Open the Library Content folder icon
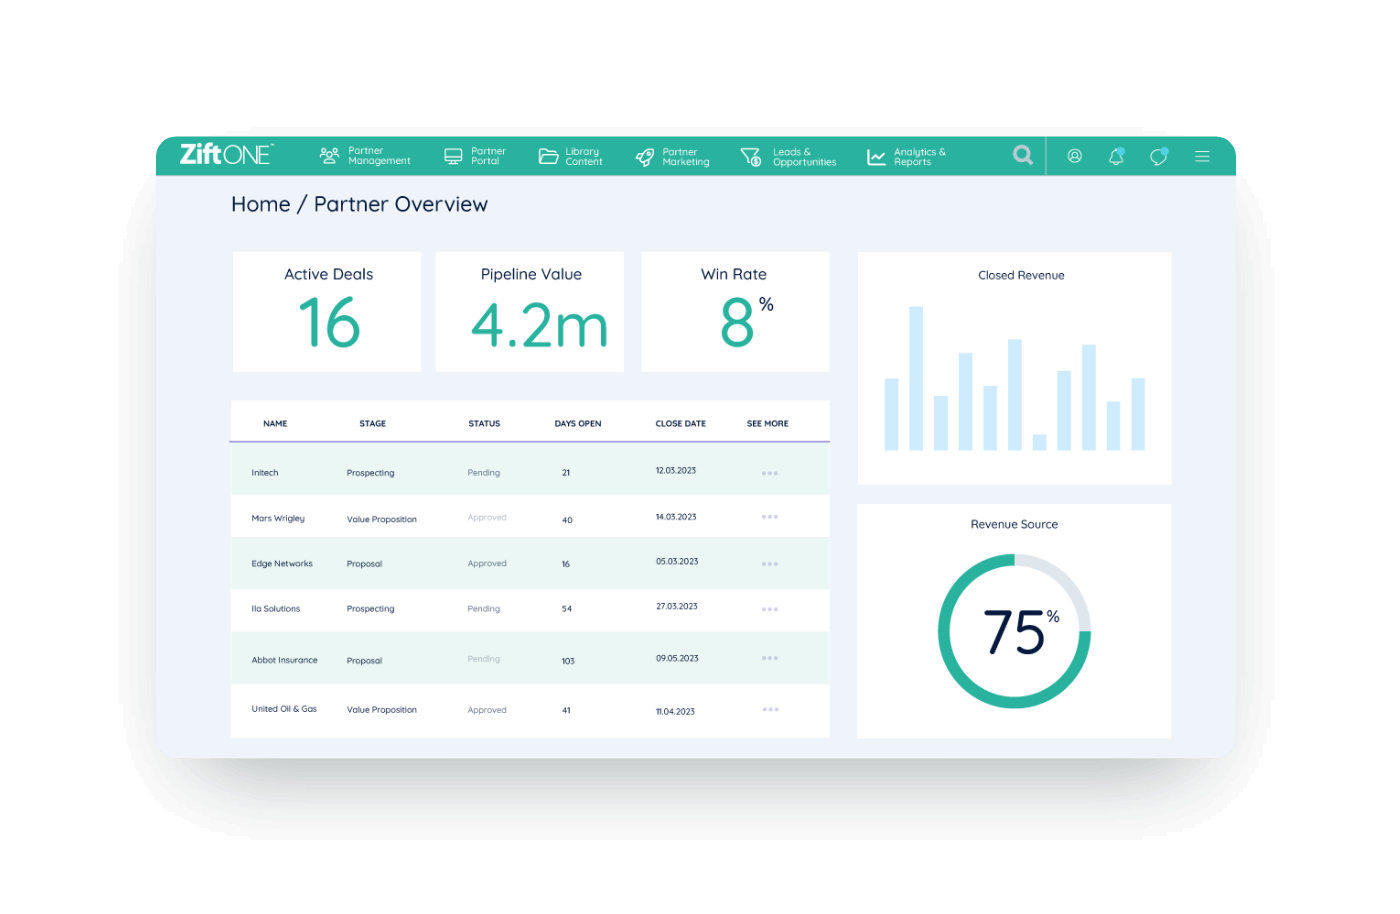 (x=548, y=155)
